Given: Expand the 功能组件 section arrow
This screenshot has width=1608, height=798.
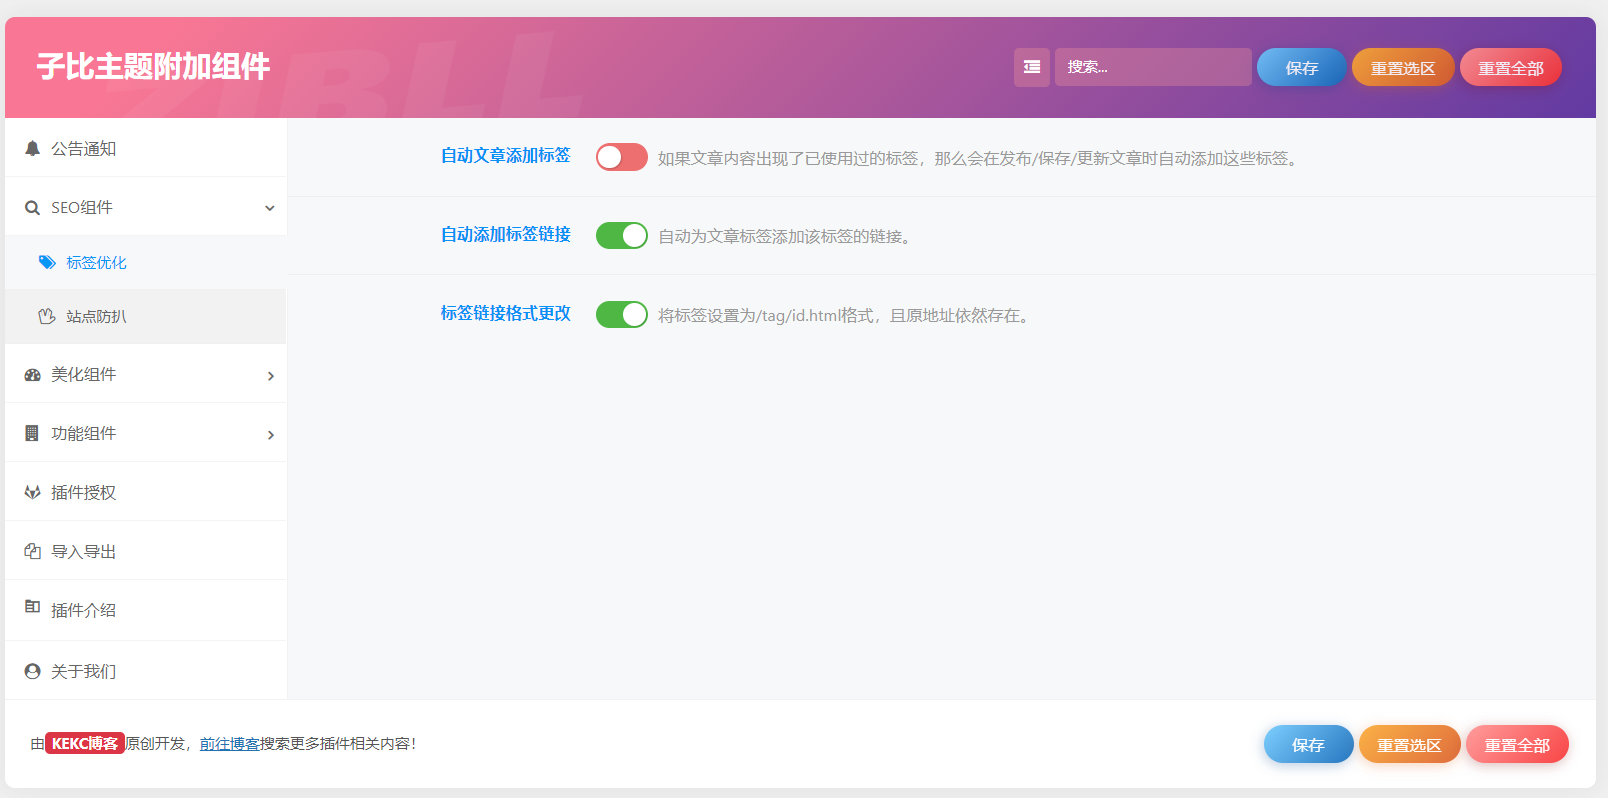Looking at the screenshot, I should click(x=270, y=434).
